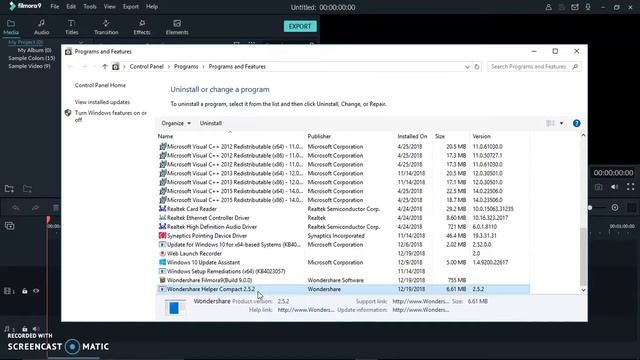Open the Tools menu in Filmora
Screen dimensions: 640x360
tap(90, 7)
